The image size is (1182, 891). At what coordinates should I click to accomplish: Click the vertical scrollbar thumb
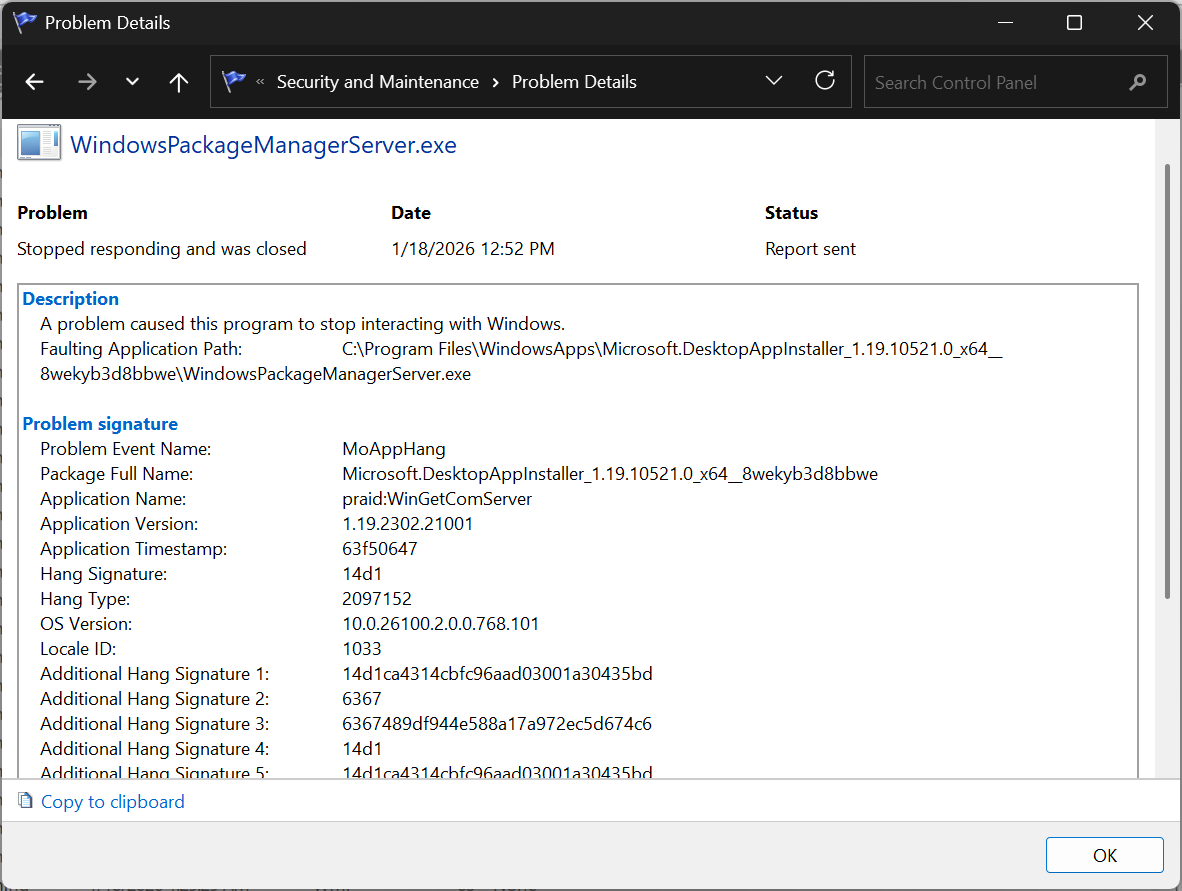(1168, 381)
